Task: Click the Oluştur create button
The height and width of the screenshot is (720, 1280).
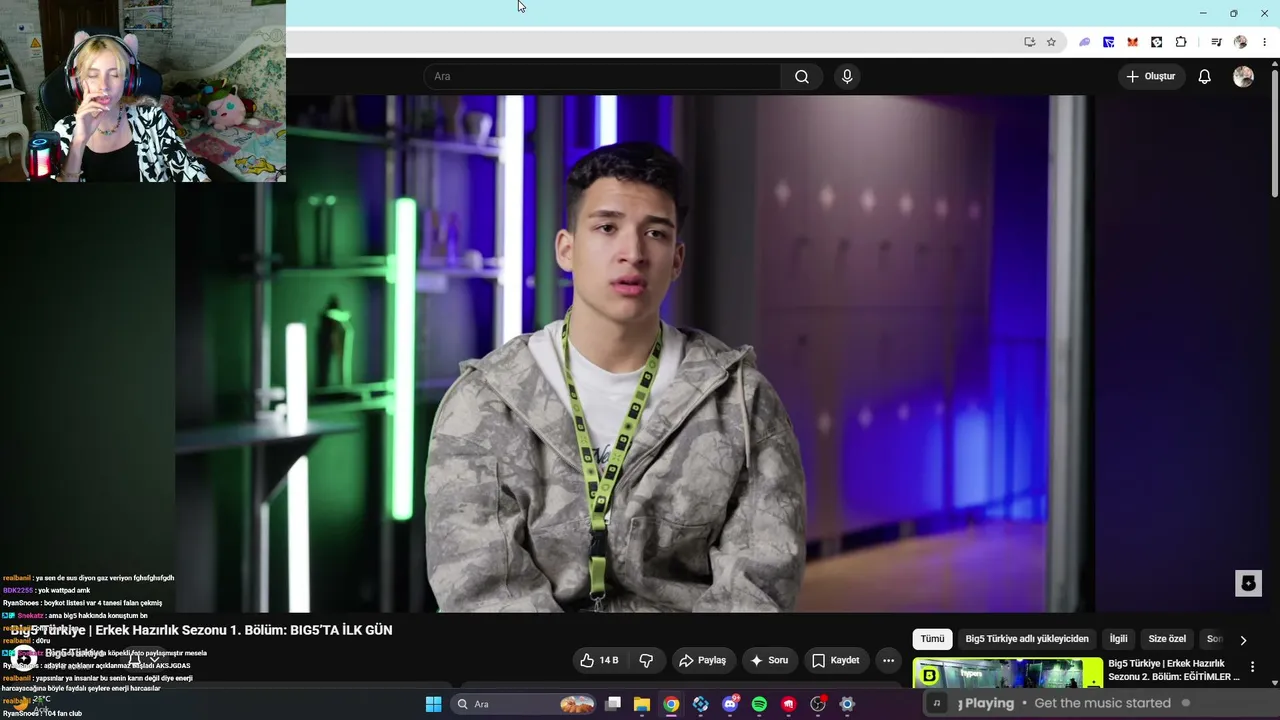Action: coord(1151,77)
